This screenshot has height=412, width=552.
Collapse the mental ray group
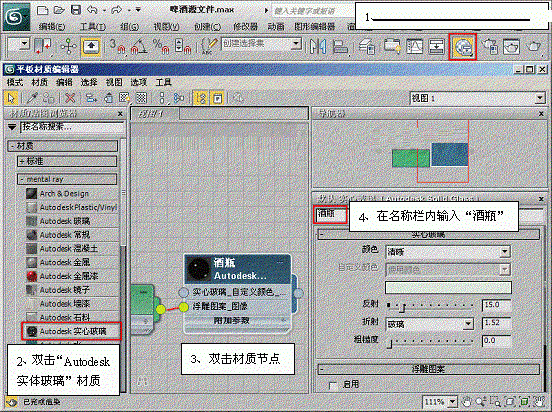coord(67,179)
